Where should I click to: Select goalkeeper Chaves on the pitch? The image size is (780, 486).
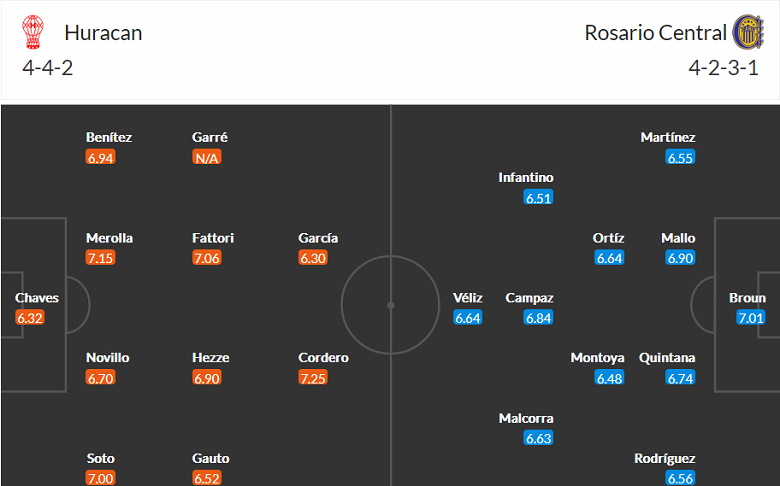click(37, 298)
